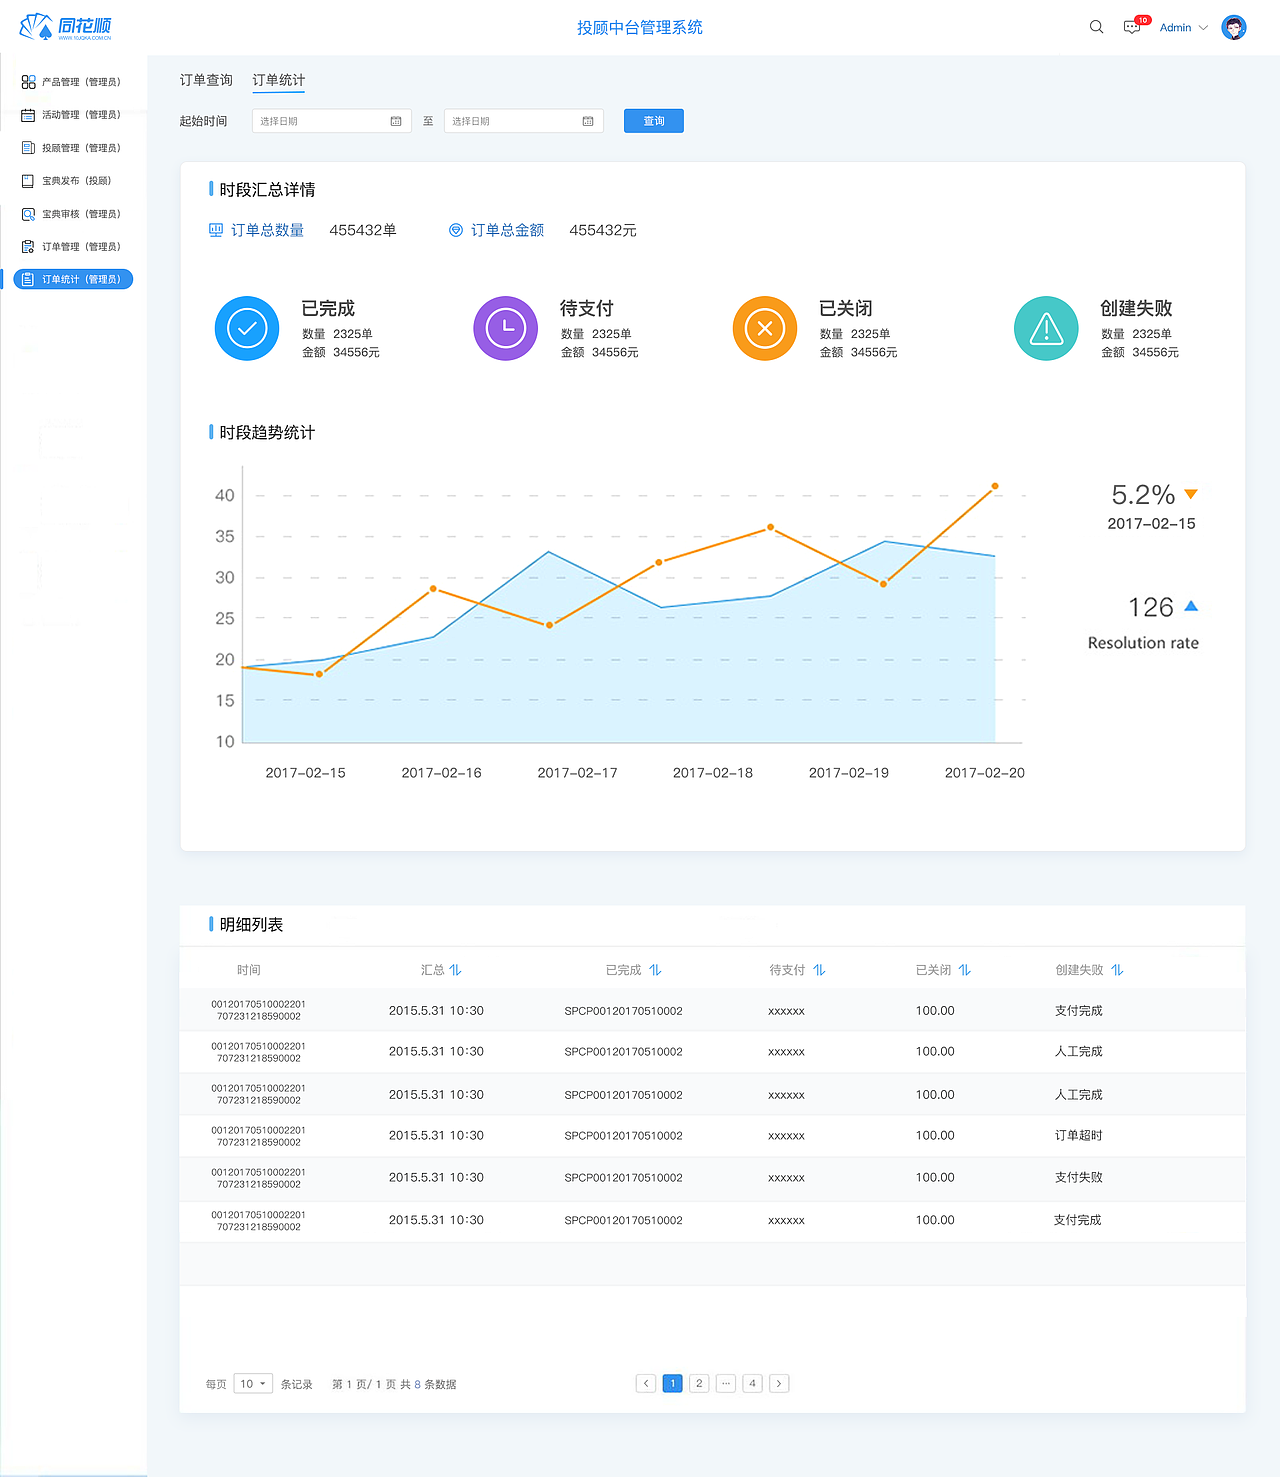Click the 时间 column header
Viewport: 1280px width, 1477px height.
pos(249,970)
